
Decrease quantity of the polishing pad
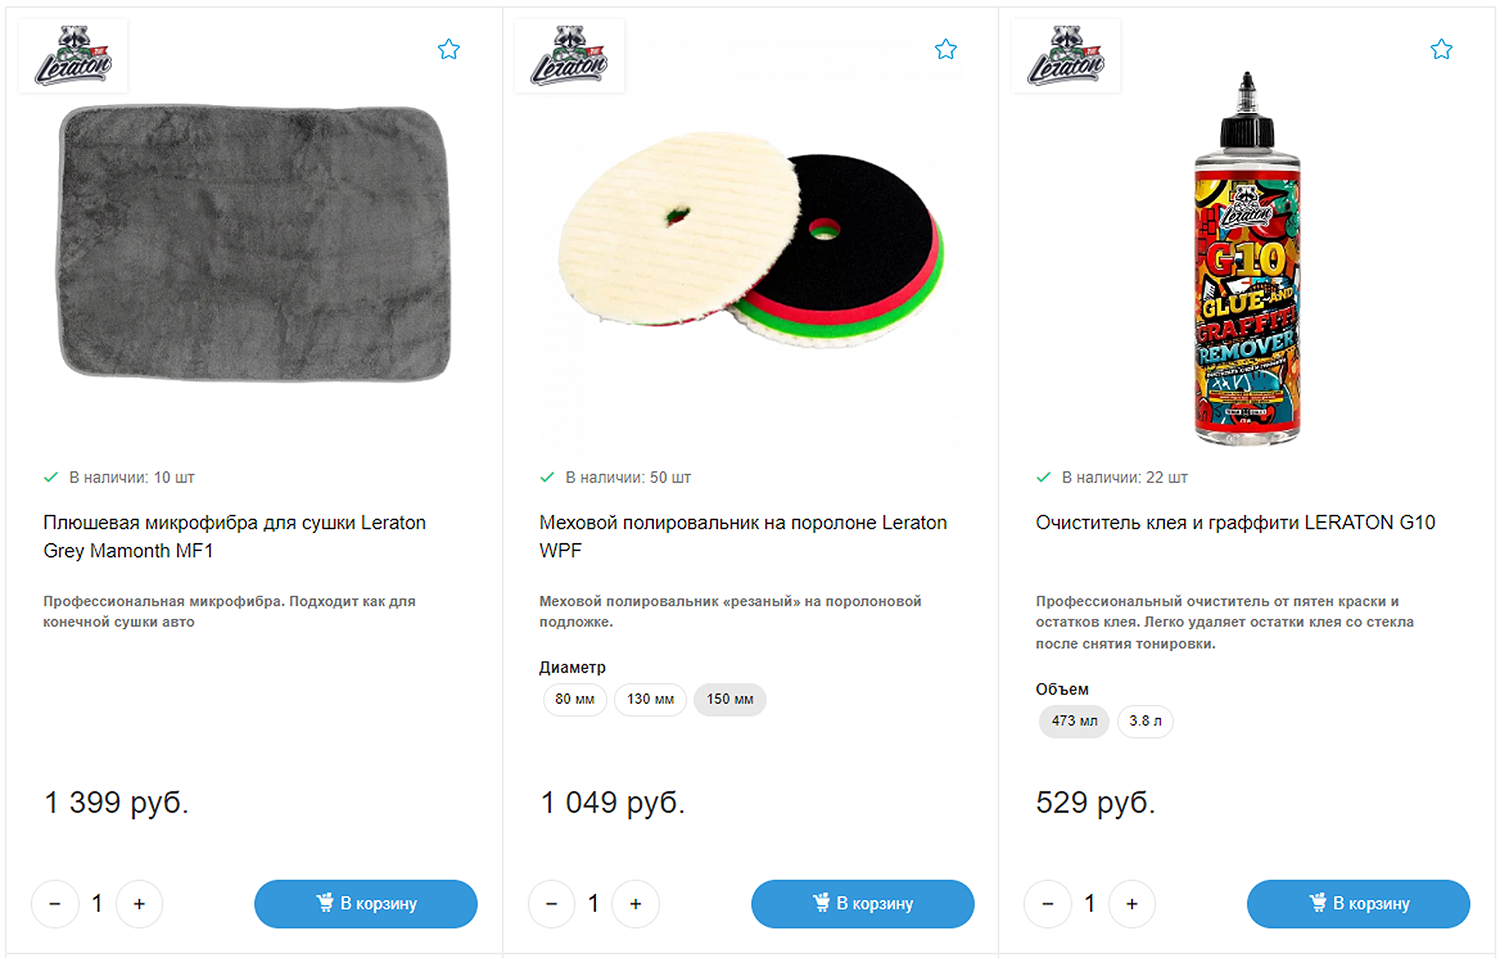pyautogui.click(x=551, y=904)
